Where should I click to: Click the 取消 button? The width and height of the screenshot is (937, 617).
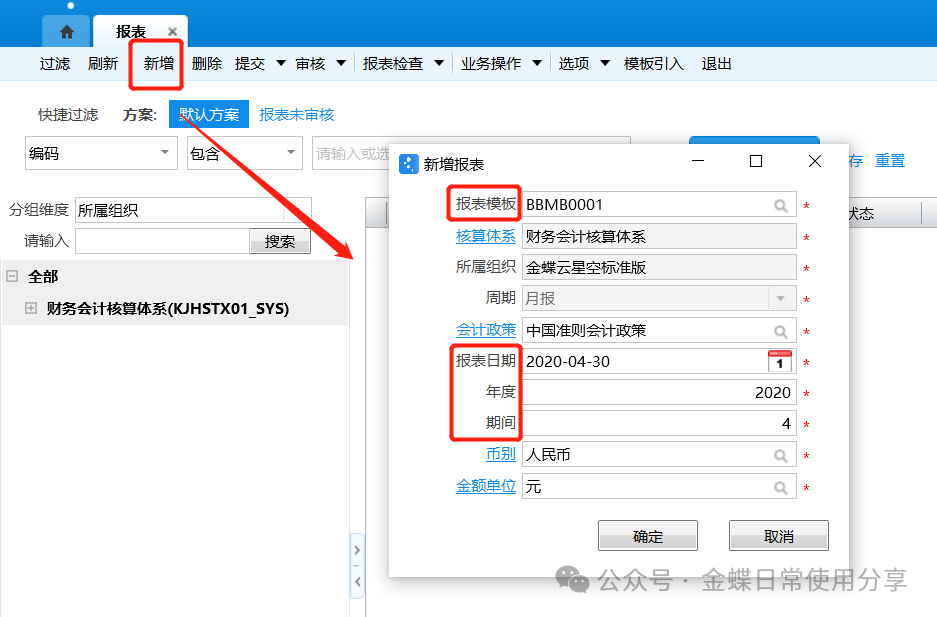[x=778, y=536]
